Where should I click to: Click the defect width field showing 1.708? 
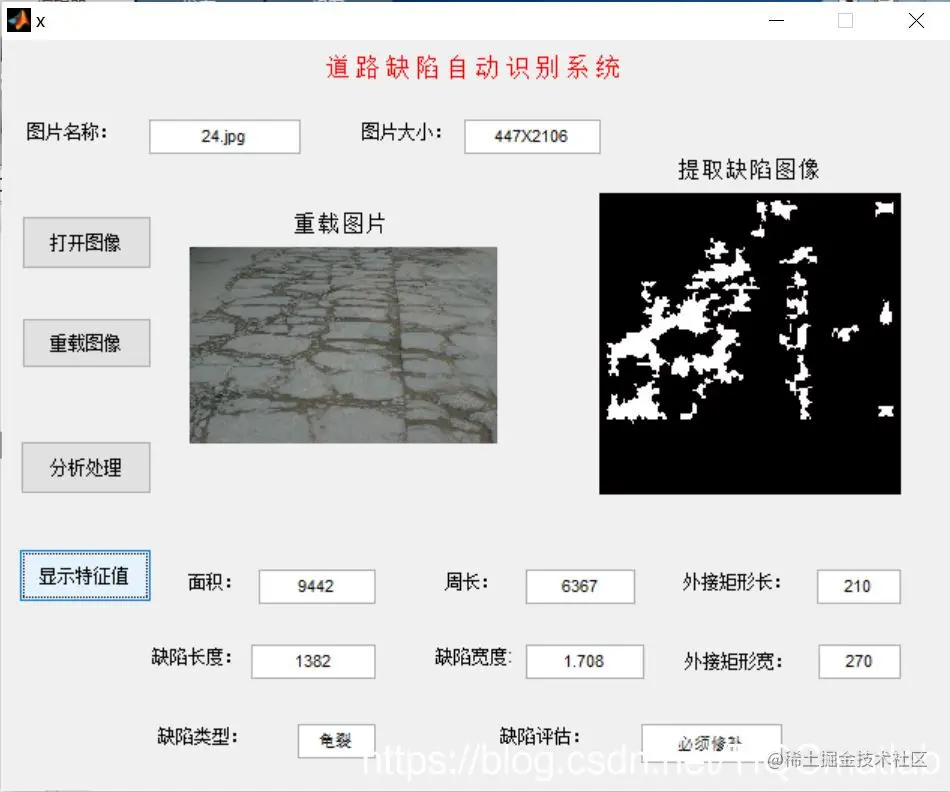(584, 661)
